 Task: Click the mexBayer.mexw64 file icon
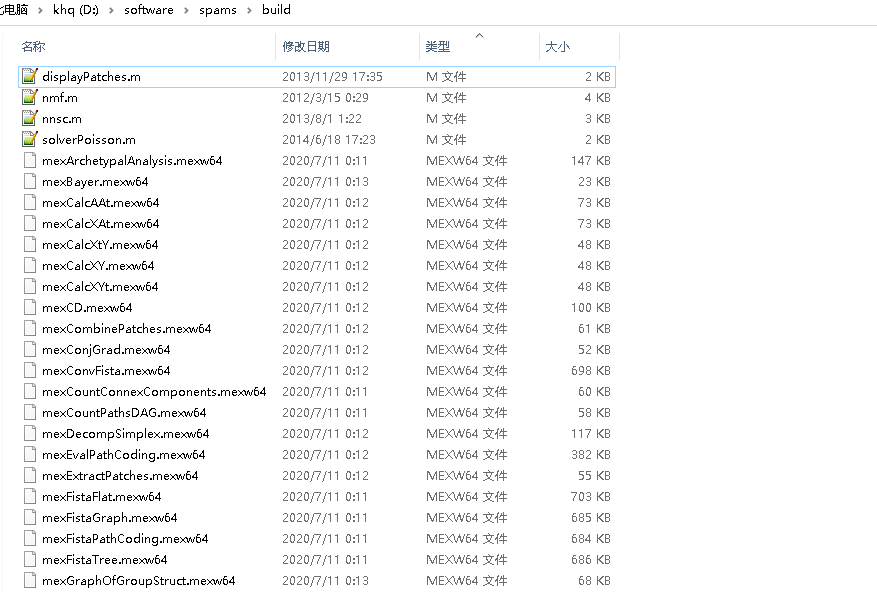point(30,181)
